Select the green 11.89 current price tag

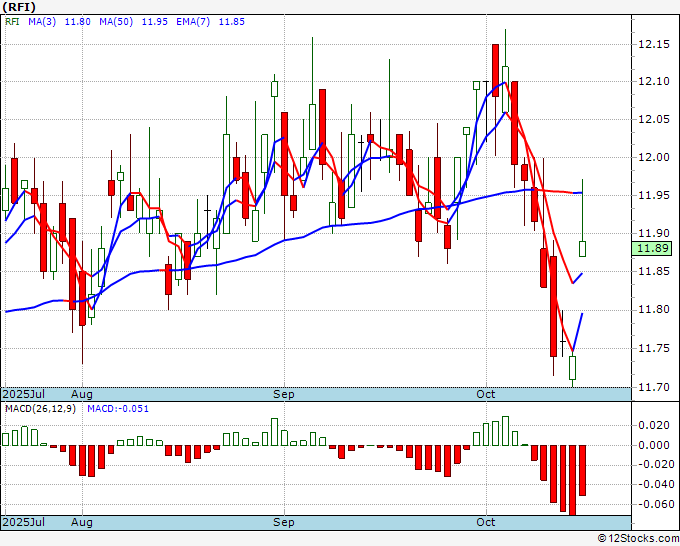pos(652,248)
